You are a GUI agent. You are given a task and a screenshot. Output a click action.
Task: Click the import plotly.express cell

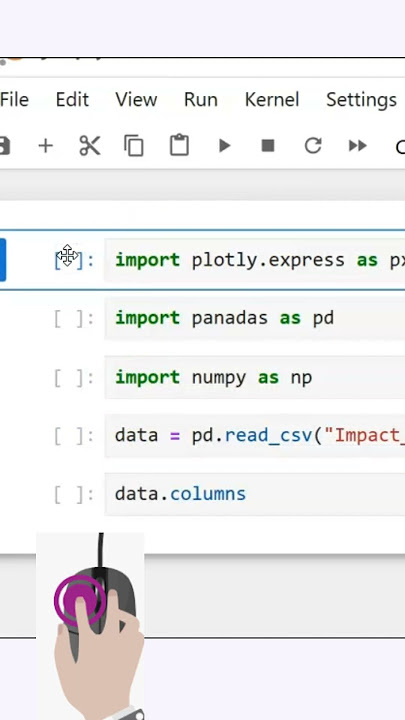point(254,260)
